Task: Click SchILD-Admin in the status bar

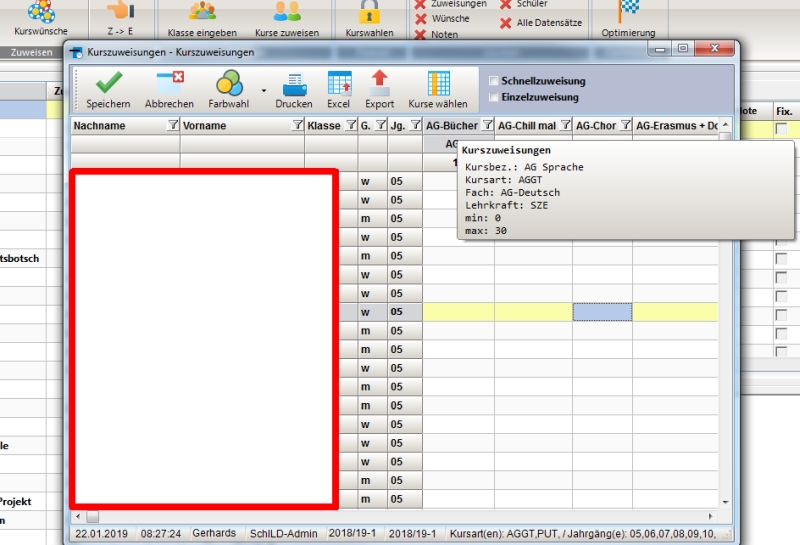Action: 283,534
